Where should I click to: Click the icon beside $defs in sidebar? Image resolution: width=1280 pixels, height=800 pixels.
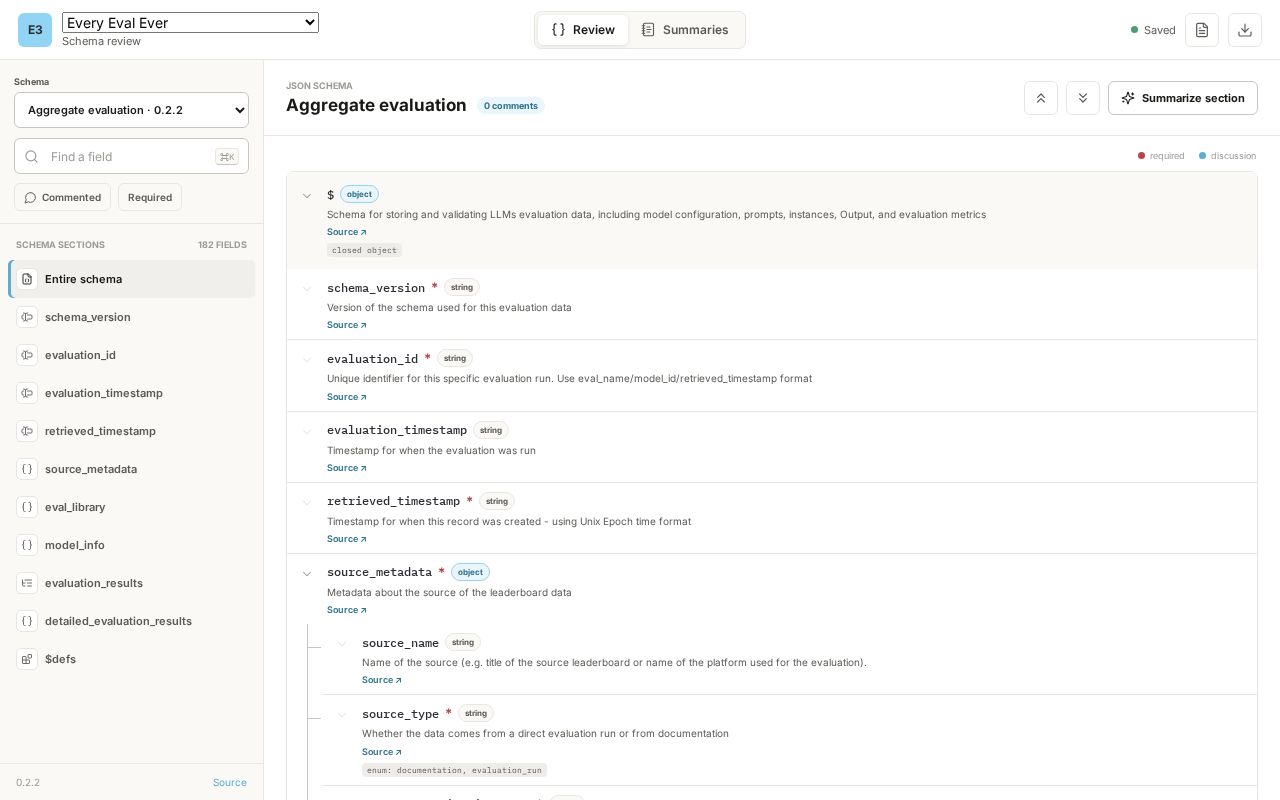click(x=27, y=659)
